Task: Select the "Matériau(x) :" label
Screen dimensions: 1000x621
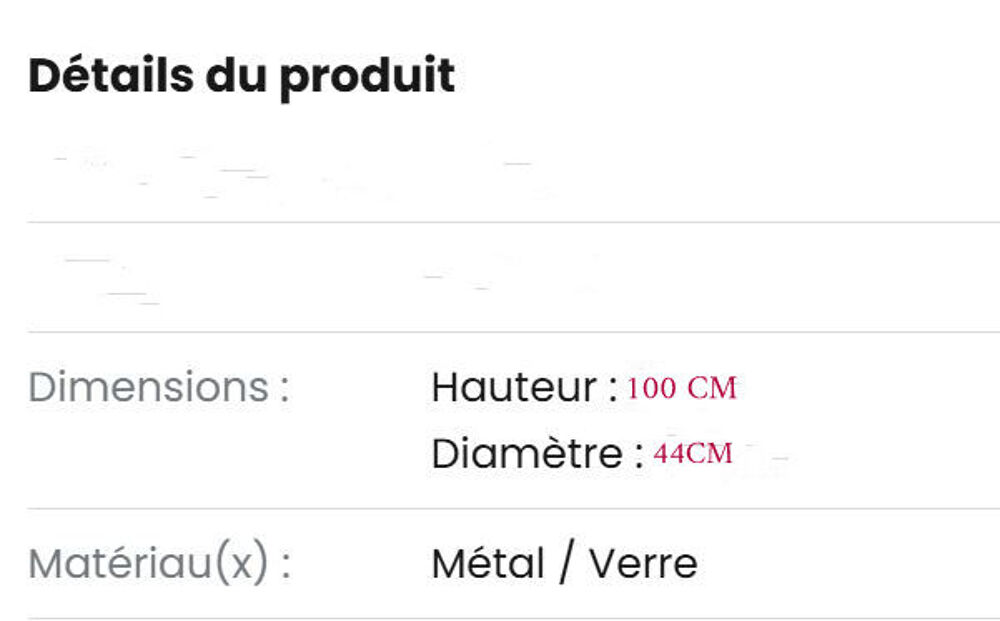Action: 159,564
